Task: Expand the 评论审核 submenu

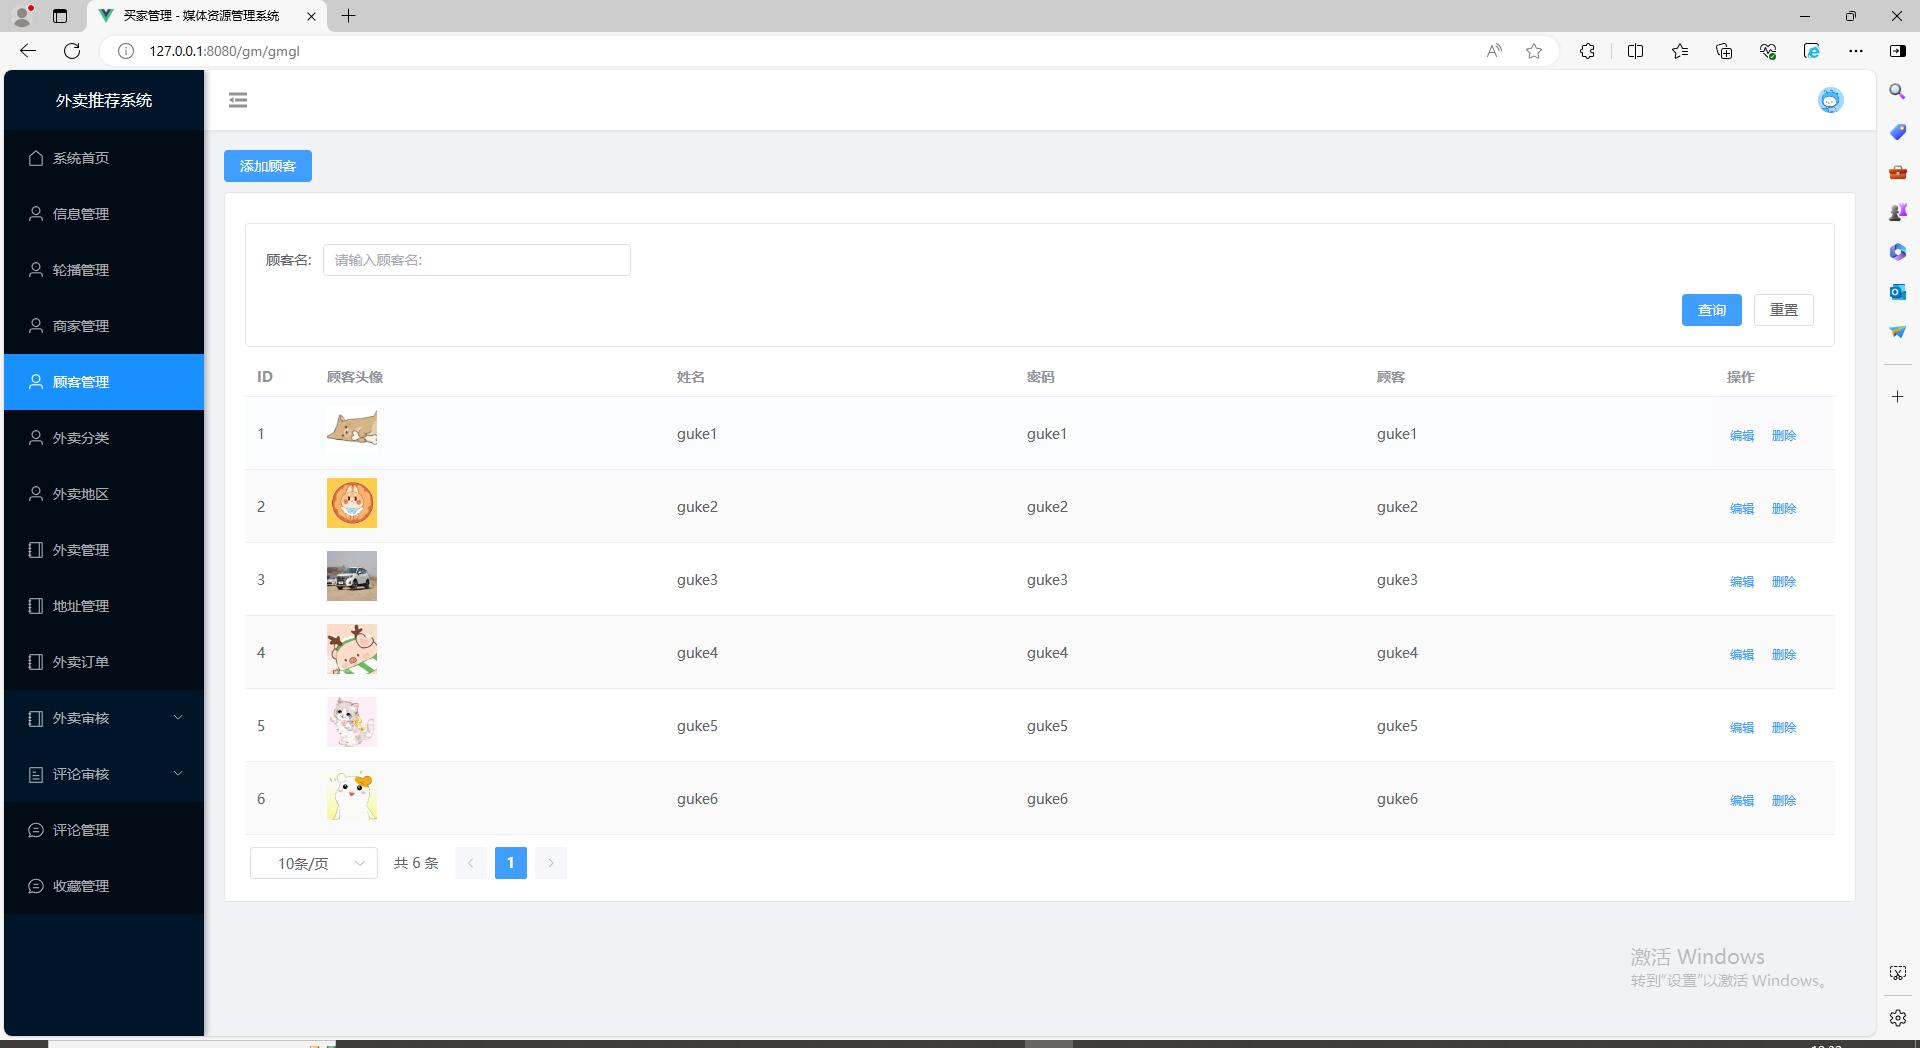Action: click(x=104, y=774)
